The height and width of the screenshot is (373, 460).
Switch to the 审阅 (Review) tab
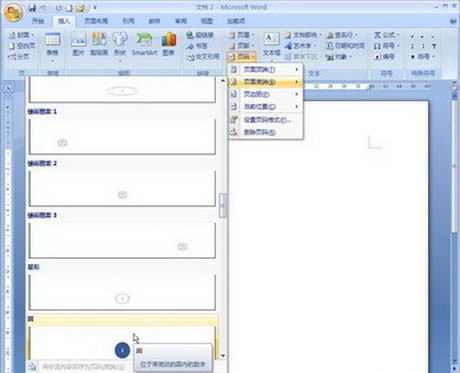181,21
